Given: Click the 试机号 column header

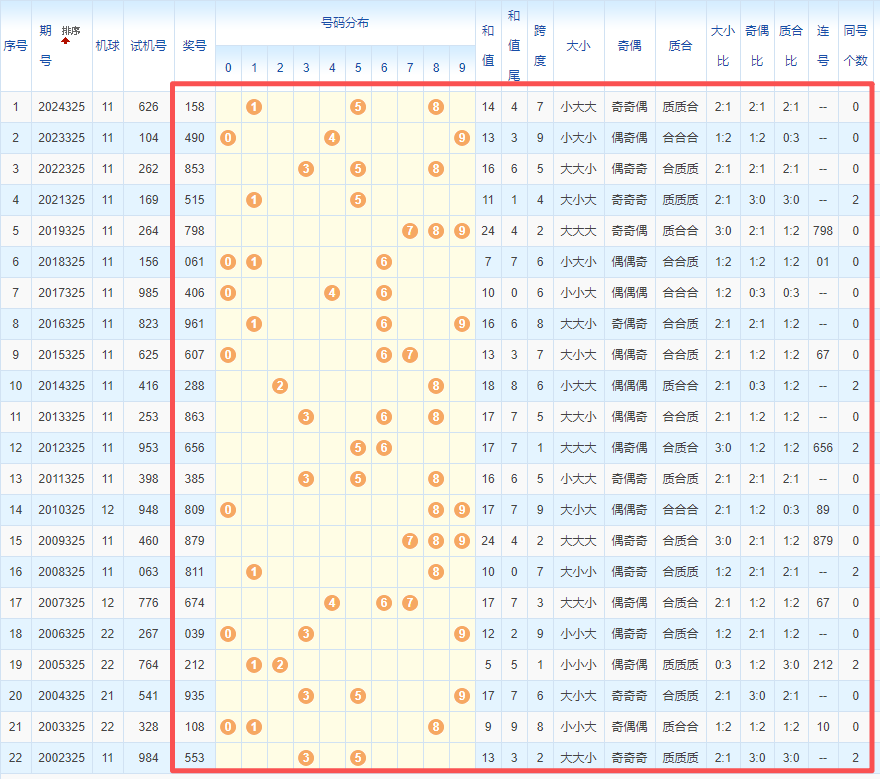Looking at the screenshot, I should click(149, 46).
